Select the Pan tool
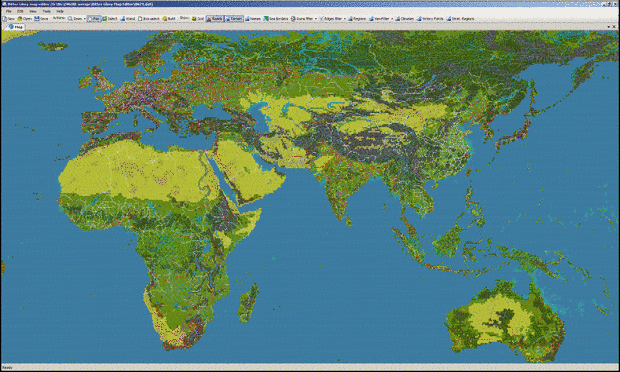This screenshot has width=620, height=372. [94, 19]
